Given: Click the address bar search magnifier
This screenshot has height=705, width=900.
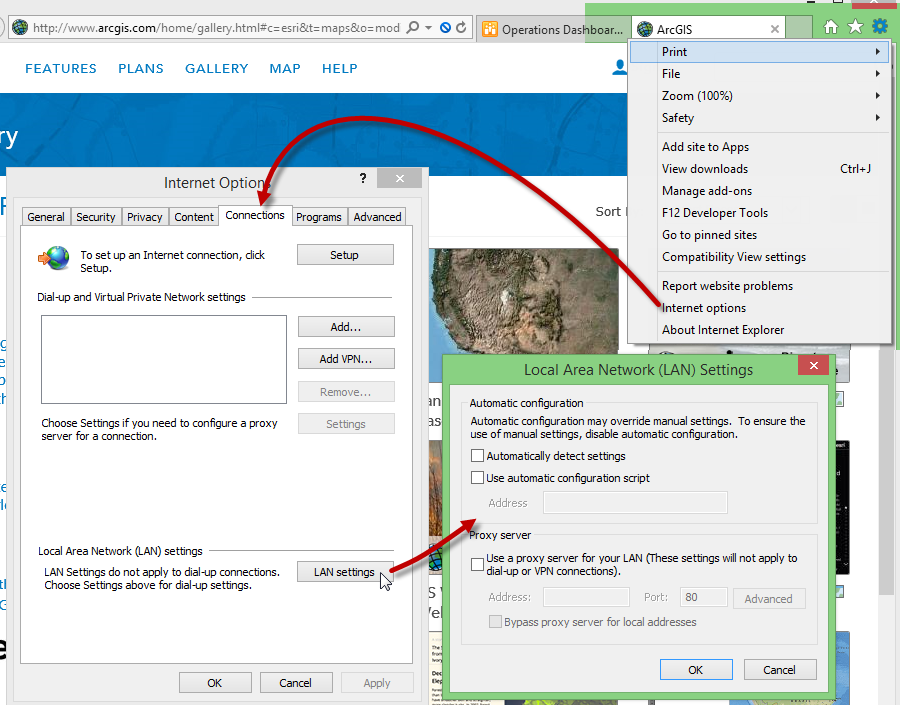Looking at the screenshot, I should [413, 28].
